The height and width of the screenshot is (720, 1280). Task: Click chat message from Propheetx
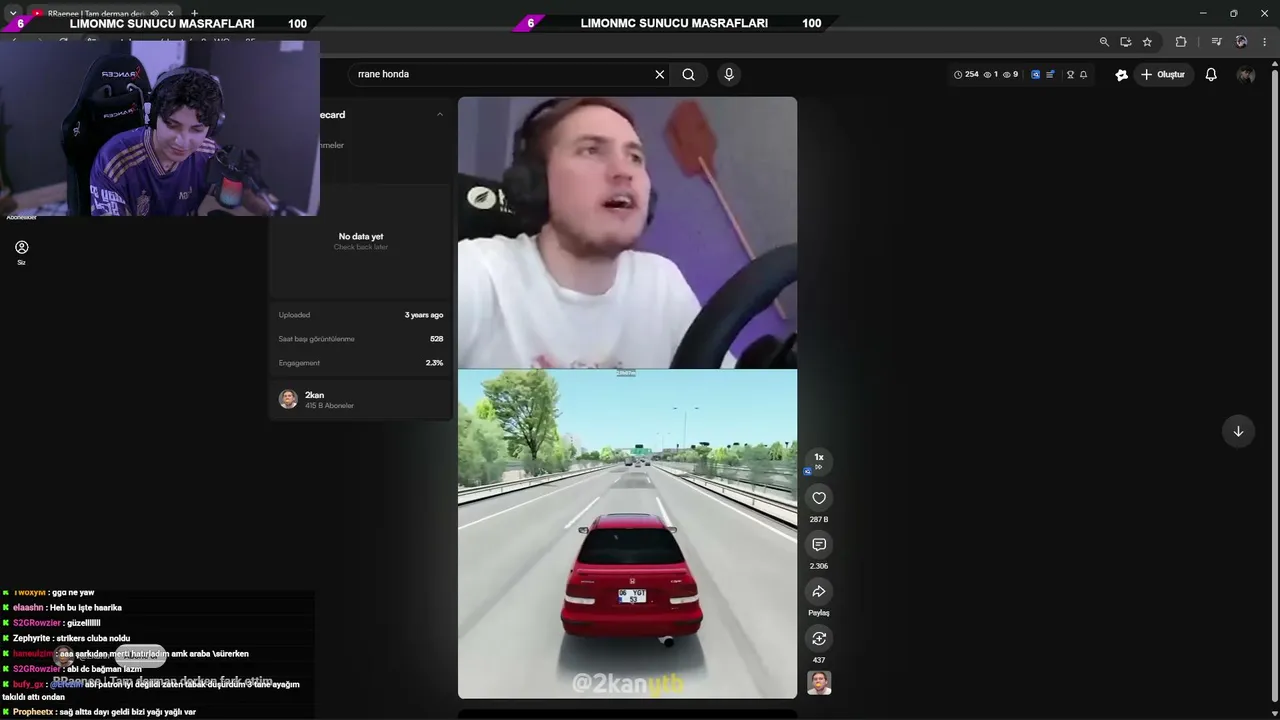pyautogui.click(x=99, y=712)
